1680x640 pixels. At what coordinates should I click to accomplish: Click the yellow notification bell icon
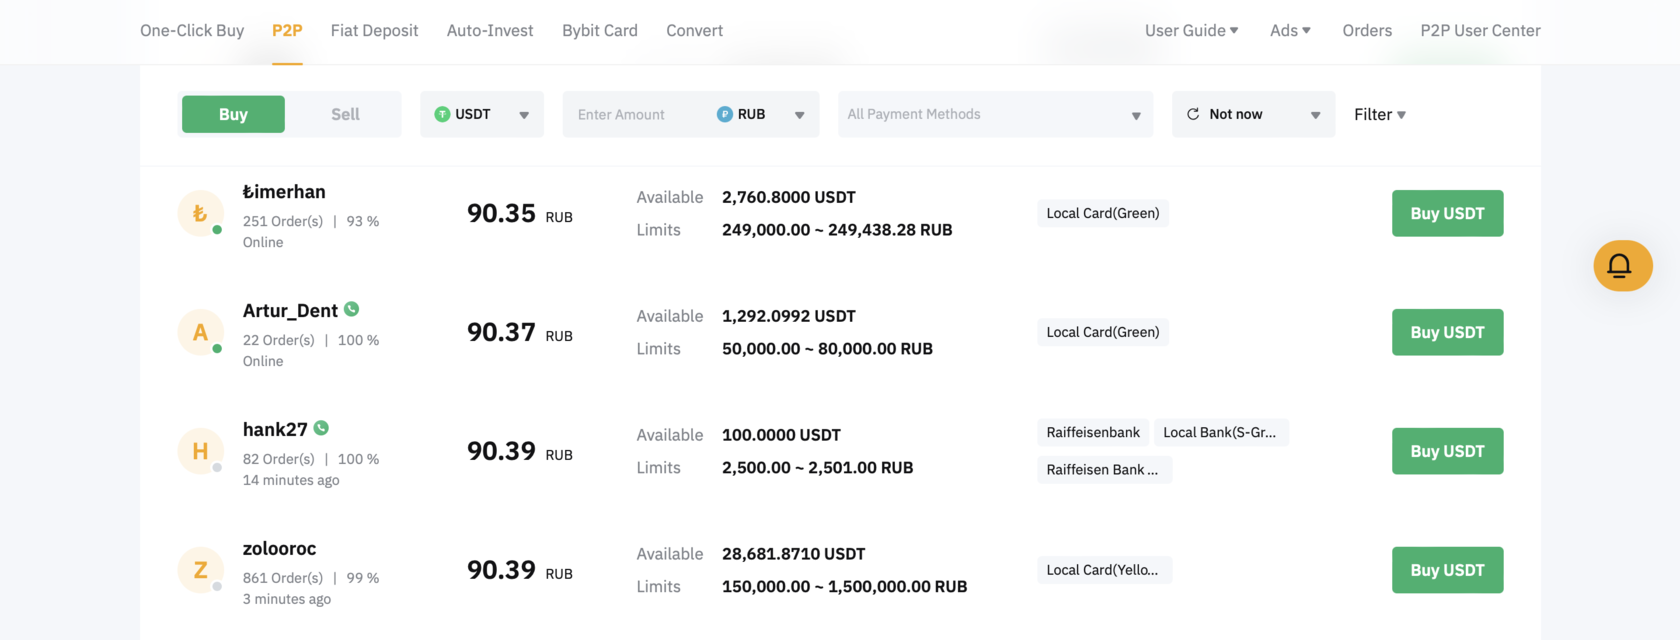click(1620, 266)
